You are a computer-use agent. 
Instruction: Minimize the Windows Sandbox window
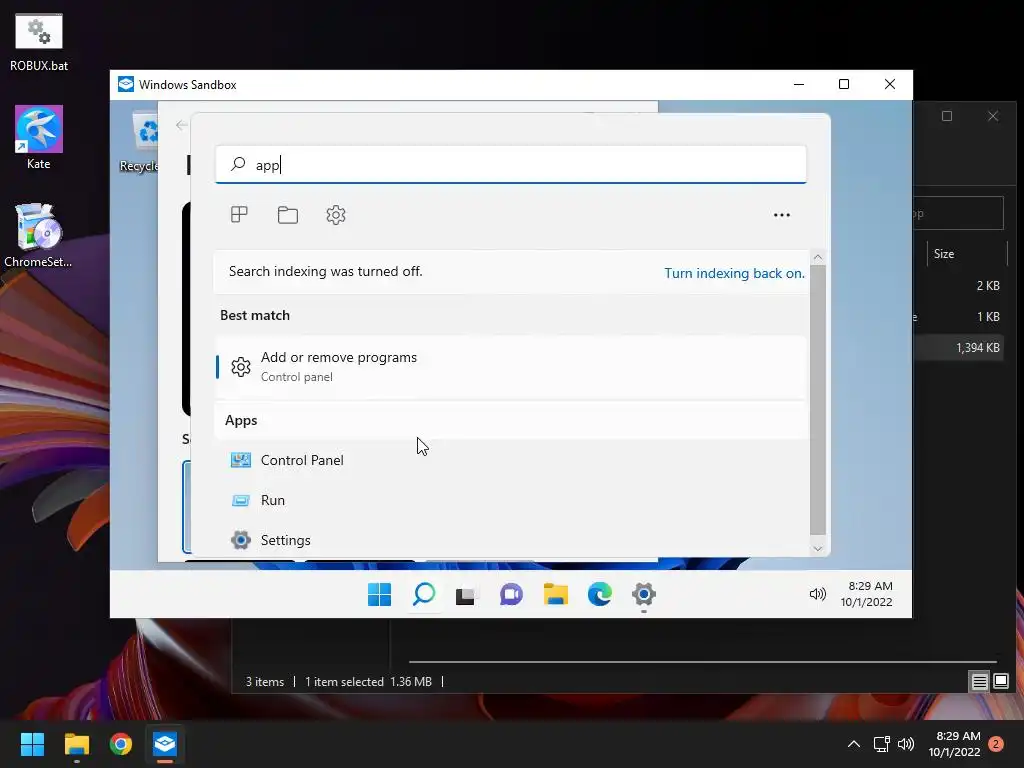click(x=799, y=84)
